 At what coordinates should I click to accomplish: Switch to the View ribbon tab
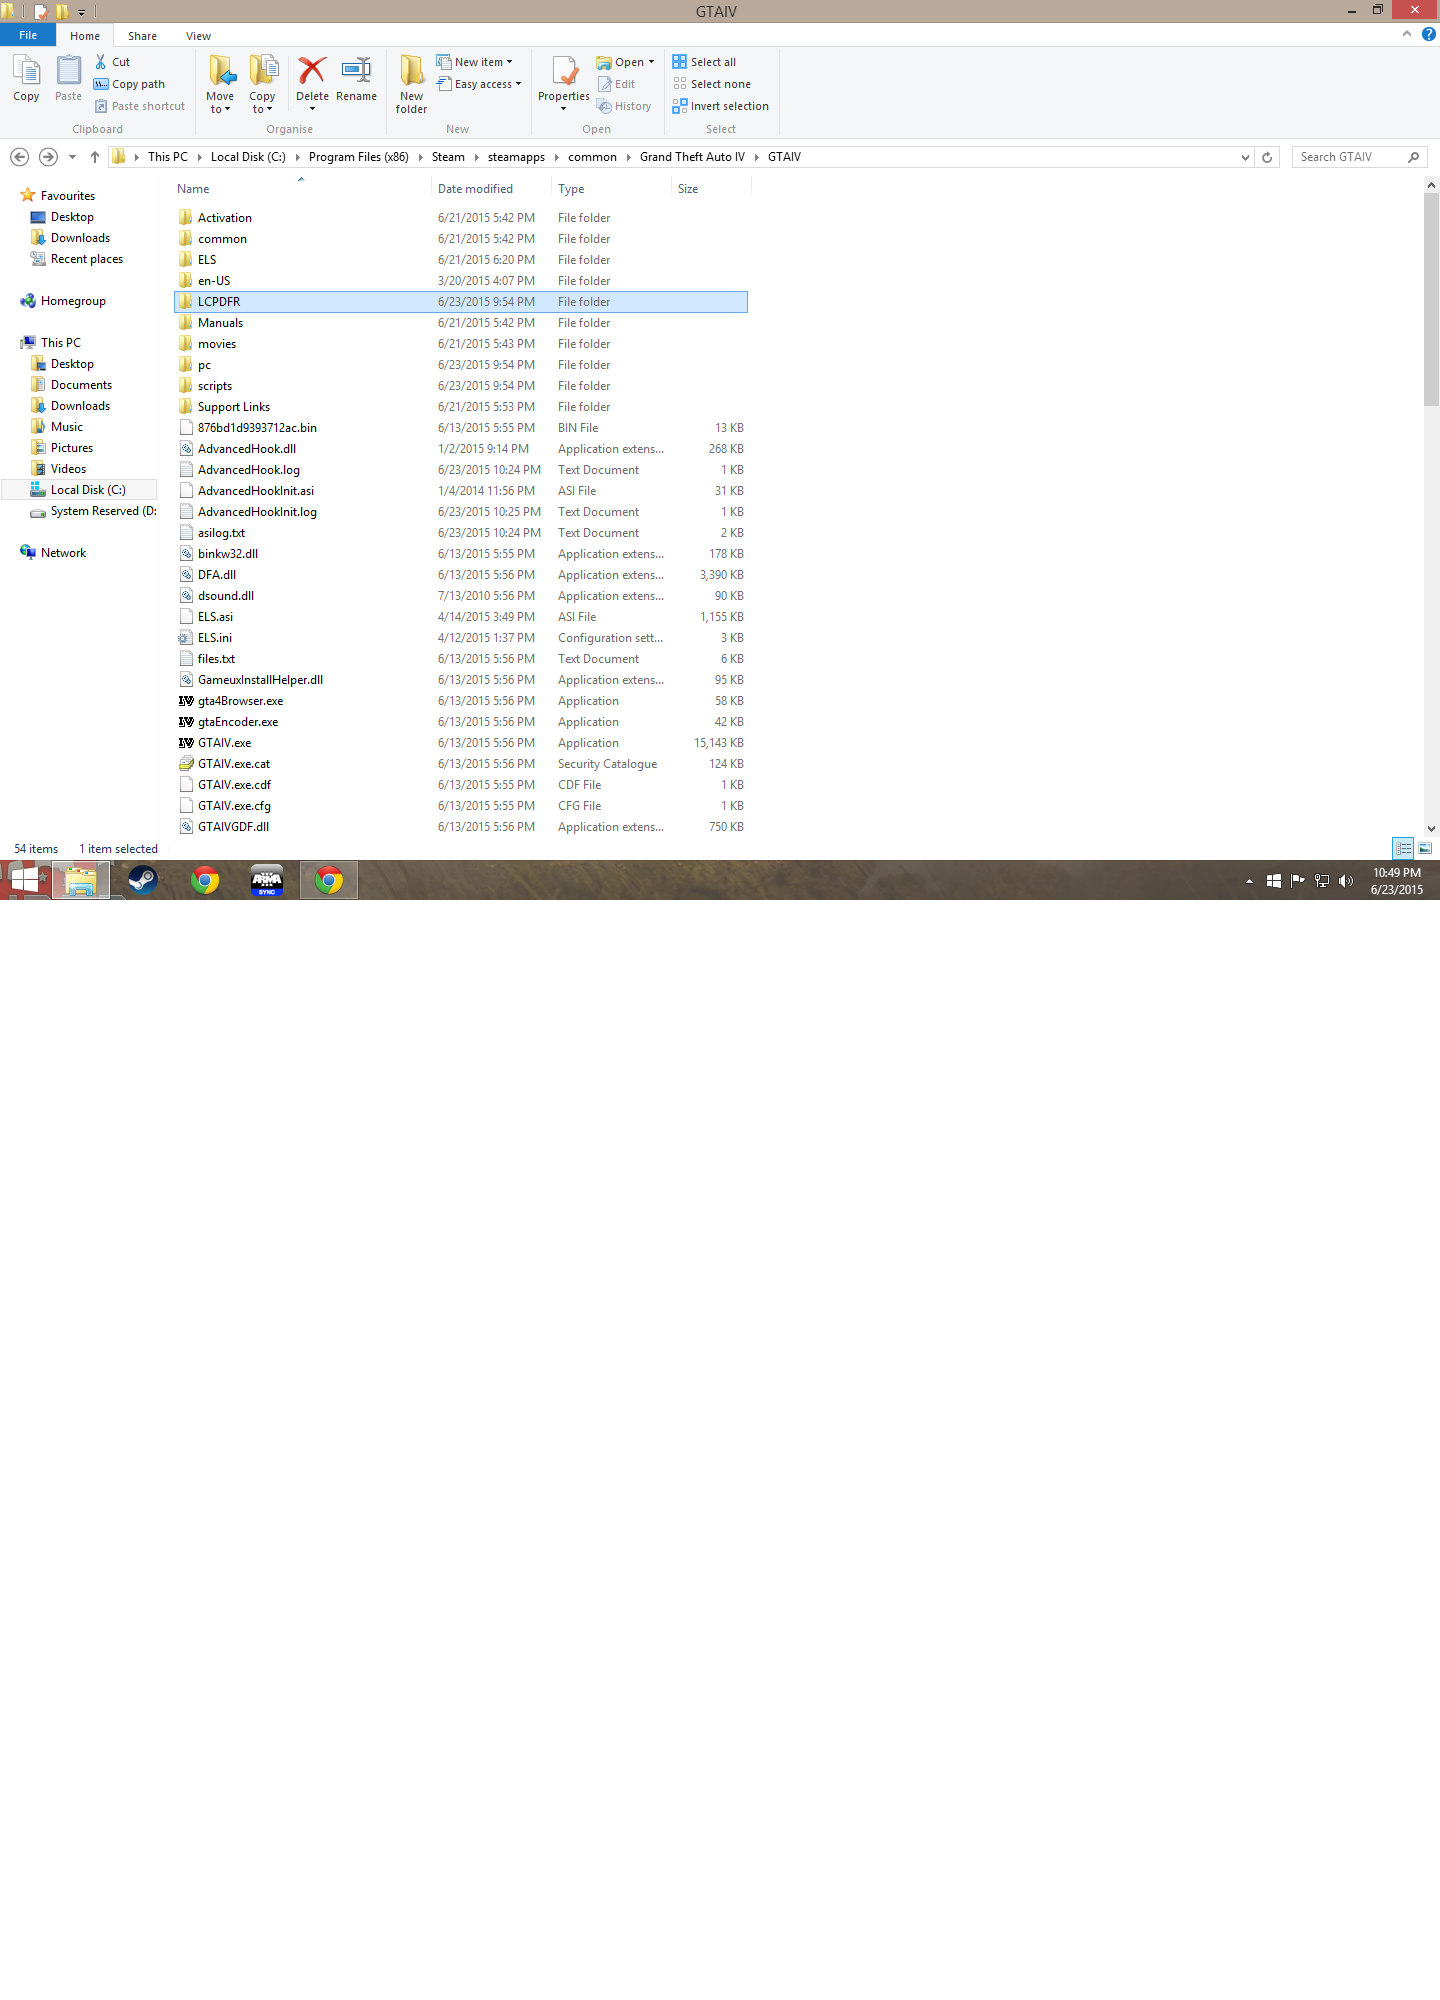(x=198, y=36)
